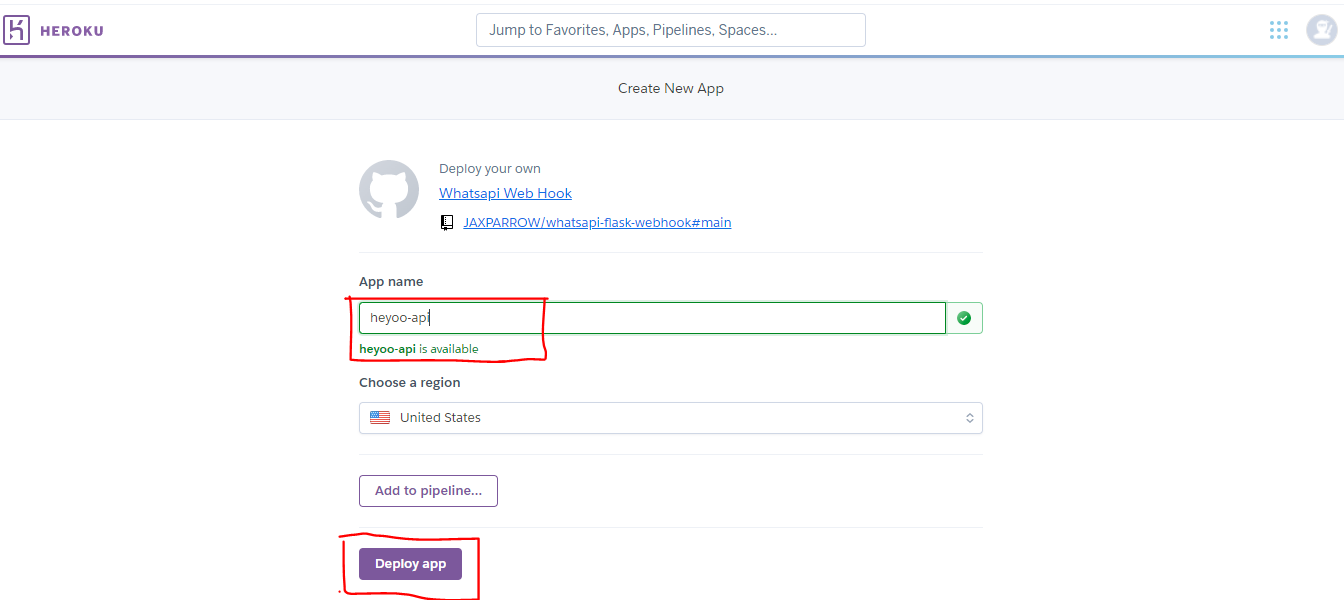The height and width of the screenshot is (600, 1344).
Task: Click the 'Choose a region' label
Action: tap(410, 383)
